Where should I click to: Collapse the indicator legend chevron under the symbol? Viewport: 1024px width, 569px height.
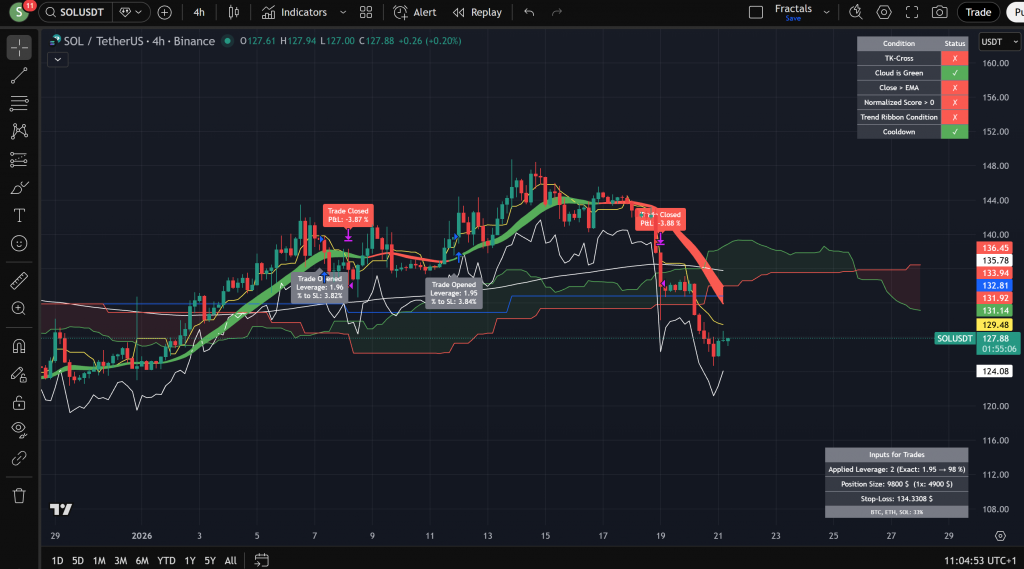[x=56, y=59]
